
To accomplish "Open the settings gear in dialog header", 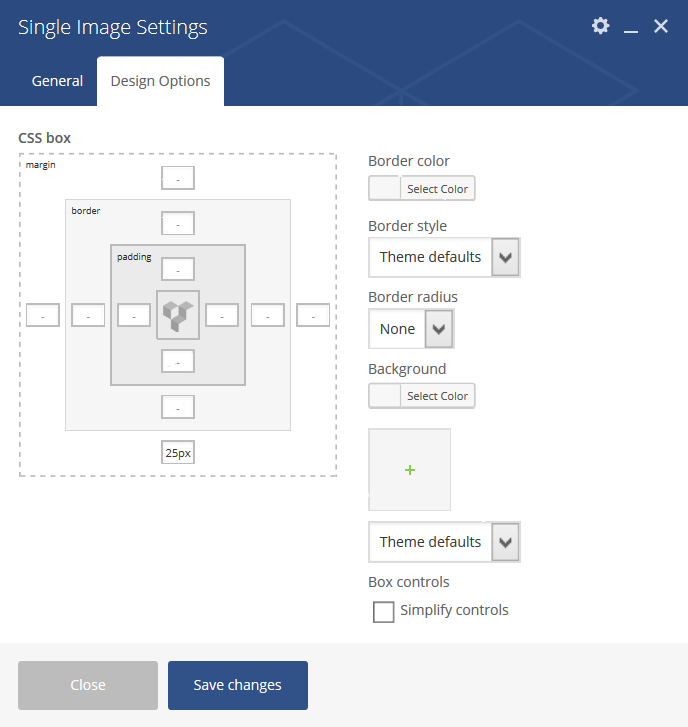I will pos(600,26).
